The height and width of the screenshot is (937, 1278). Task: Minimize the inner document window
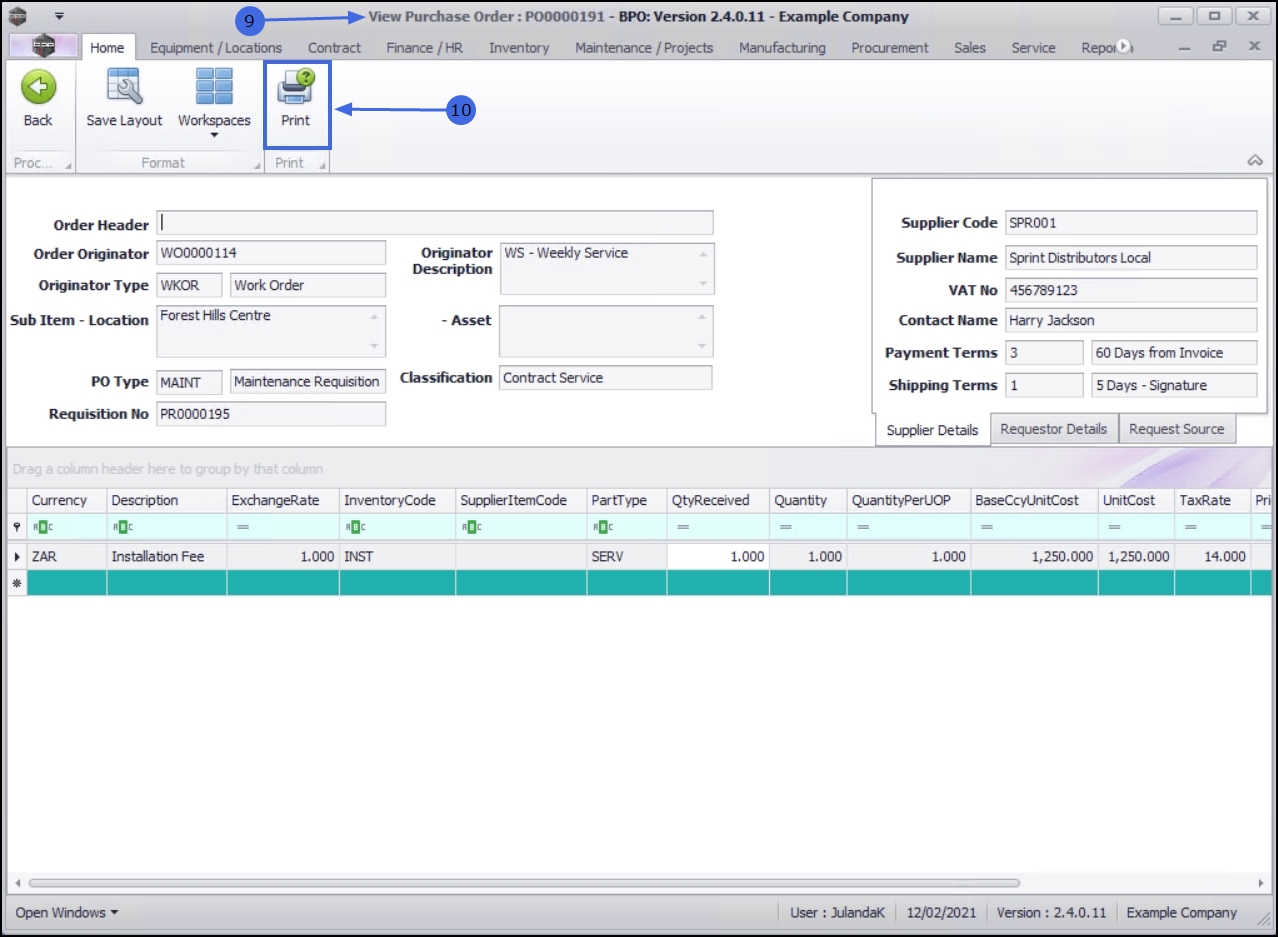click(x=1185, y=46)
